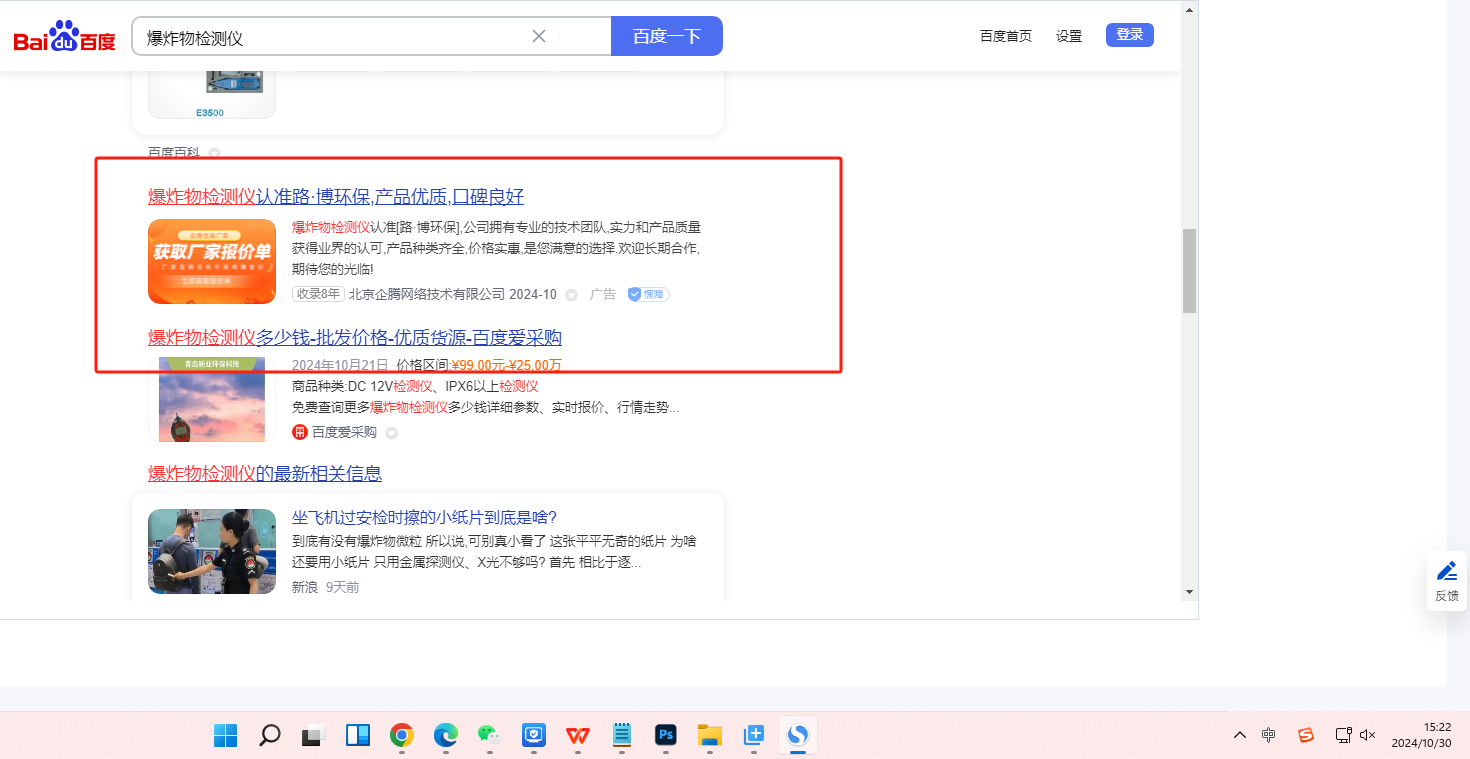The width and height of the screenshot is (1470, 759).
Task: Click the Baidu logo
Action: [x=64, y=37]
